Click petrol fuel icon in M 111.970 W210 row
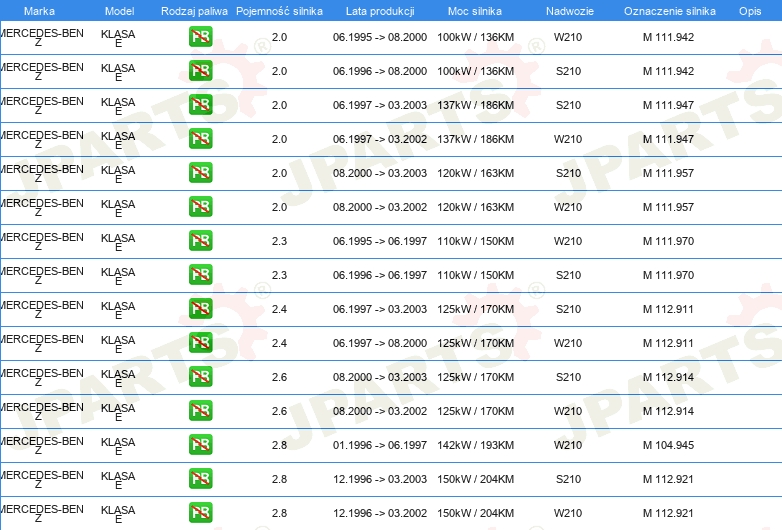Screen dimensions: 782x530 coord(200,241)
